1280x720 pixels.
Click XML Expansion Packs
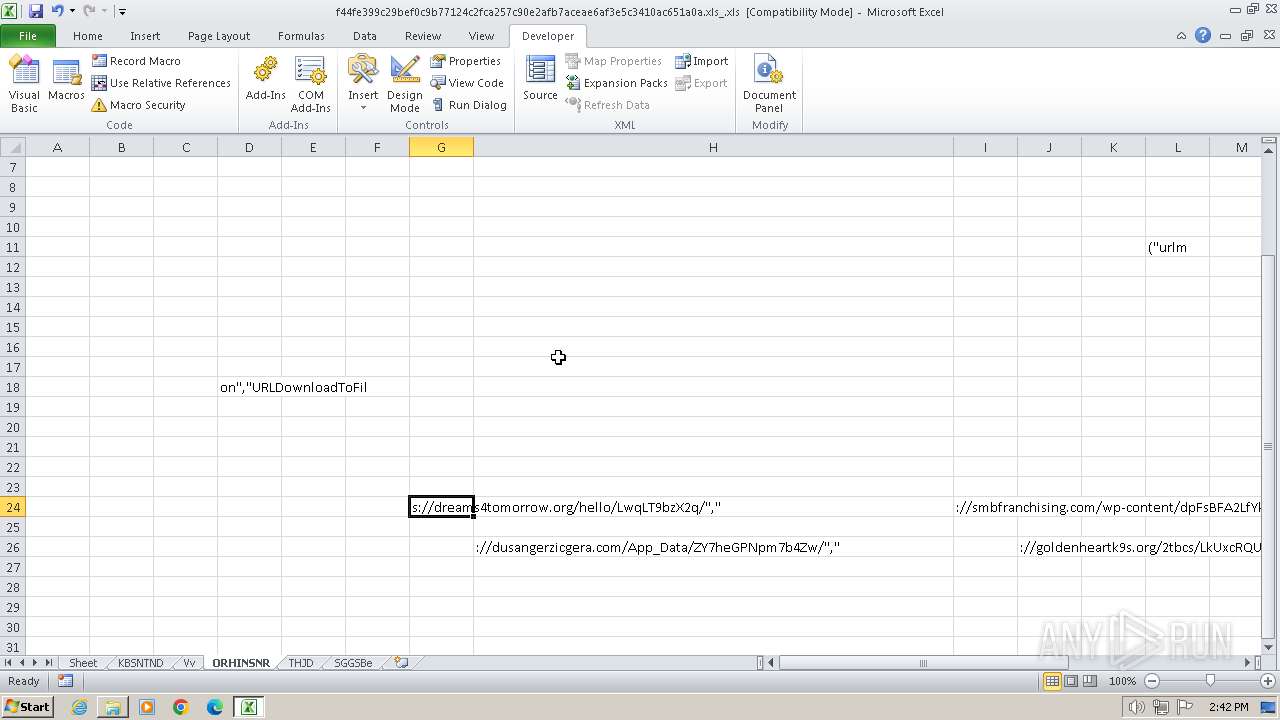click(616, 83)
